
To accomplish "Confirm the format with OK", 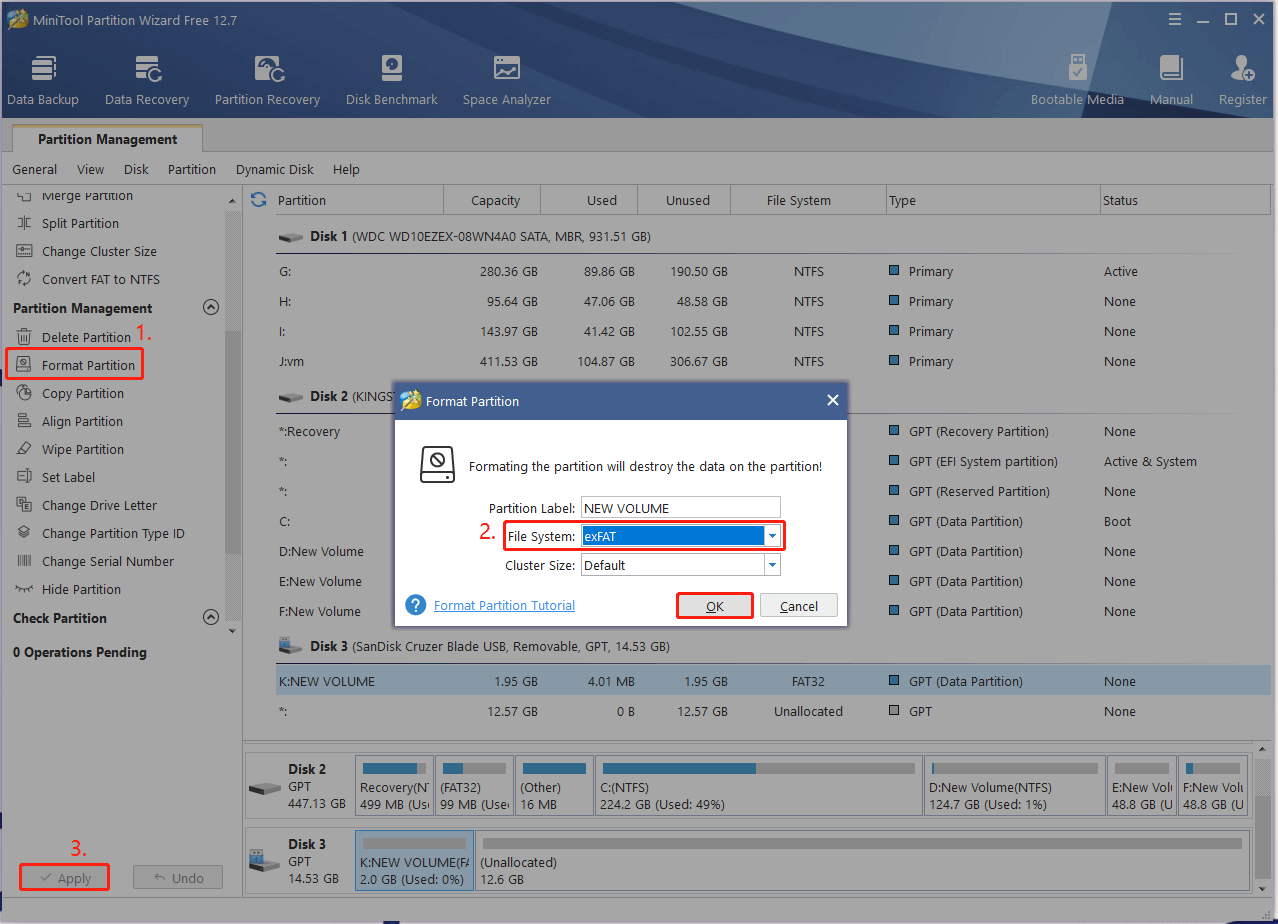I will tap(715, 606).
